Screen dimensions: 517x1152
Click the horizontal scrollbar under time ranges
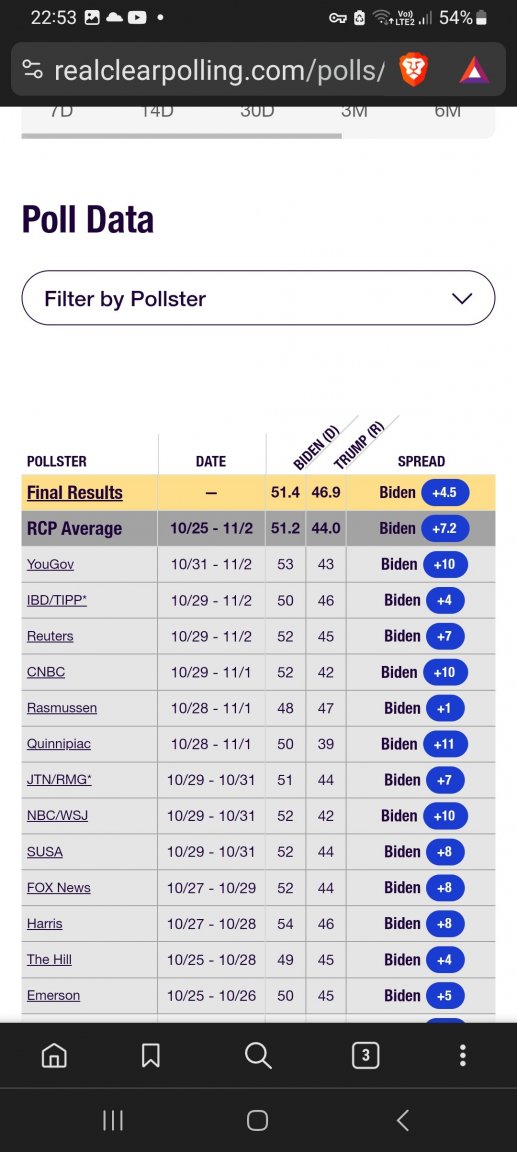pos(181,136)
